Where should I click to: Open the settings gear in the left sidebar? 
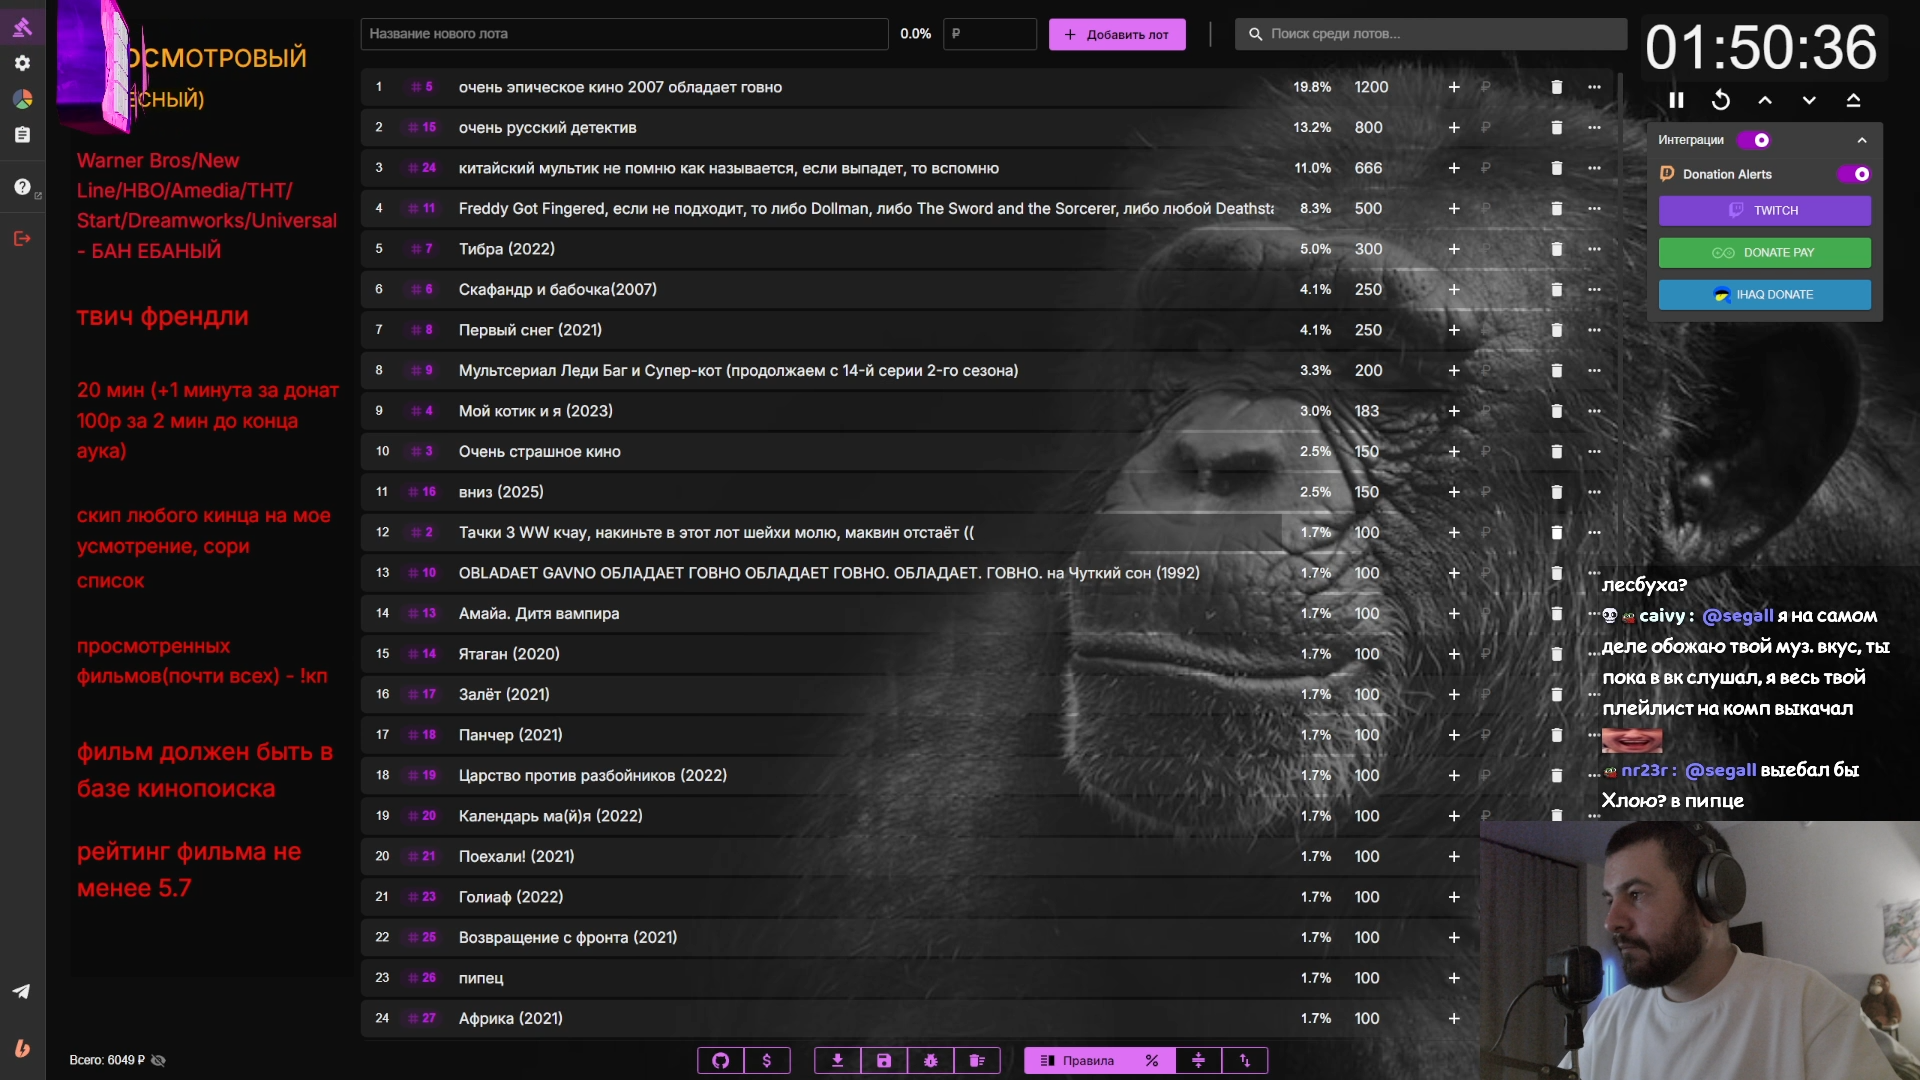[22, 63]
